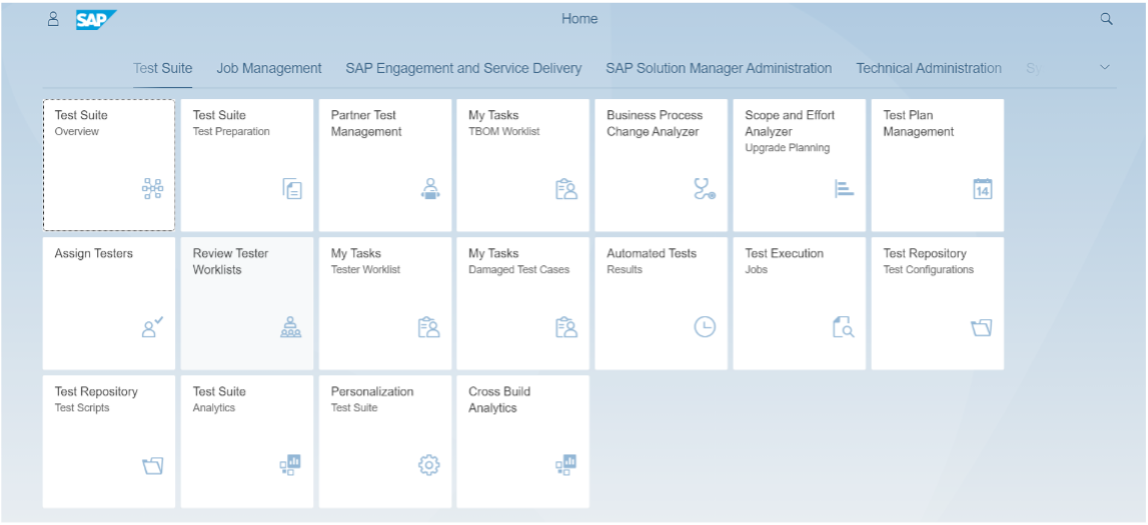Click the folder icon on Test Repository Test Scripts
Image resolution: width=1148 pixels, height=525 pixels.
(152, 466)
